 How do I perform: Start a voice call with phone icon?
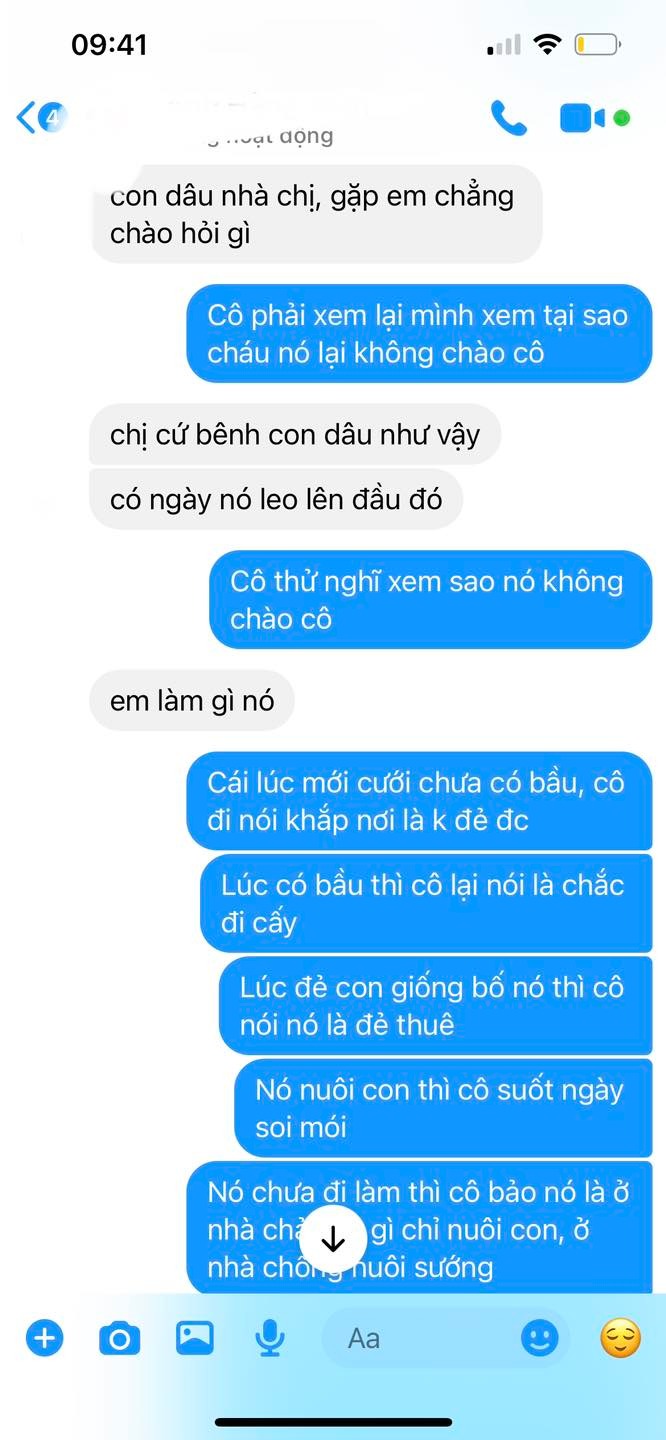[x=509, y=118]
